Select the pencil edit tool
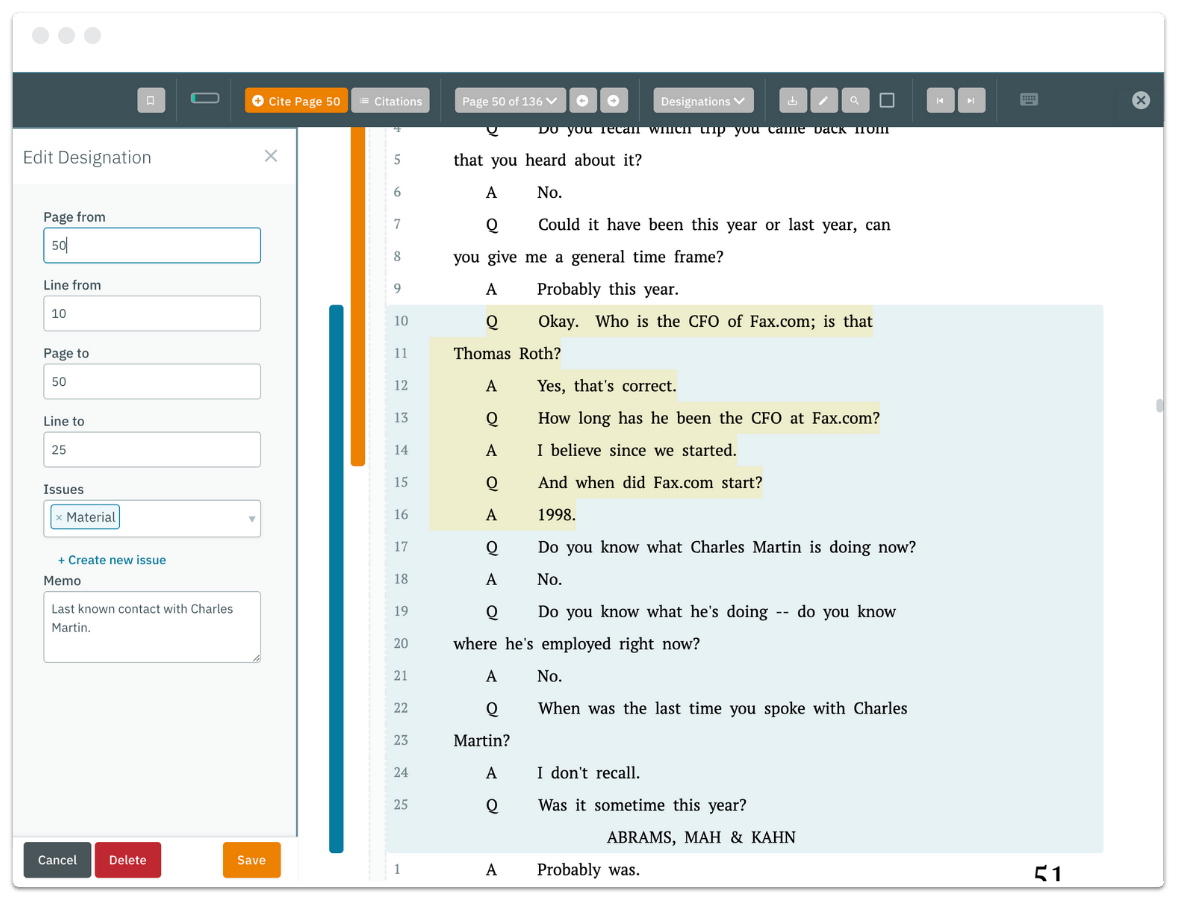1177x903 pixels. click(824, 100)
